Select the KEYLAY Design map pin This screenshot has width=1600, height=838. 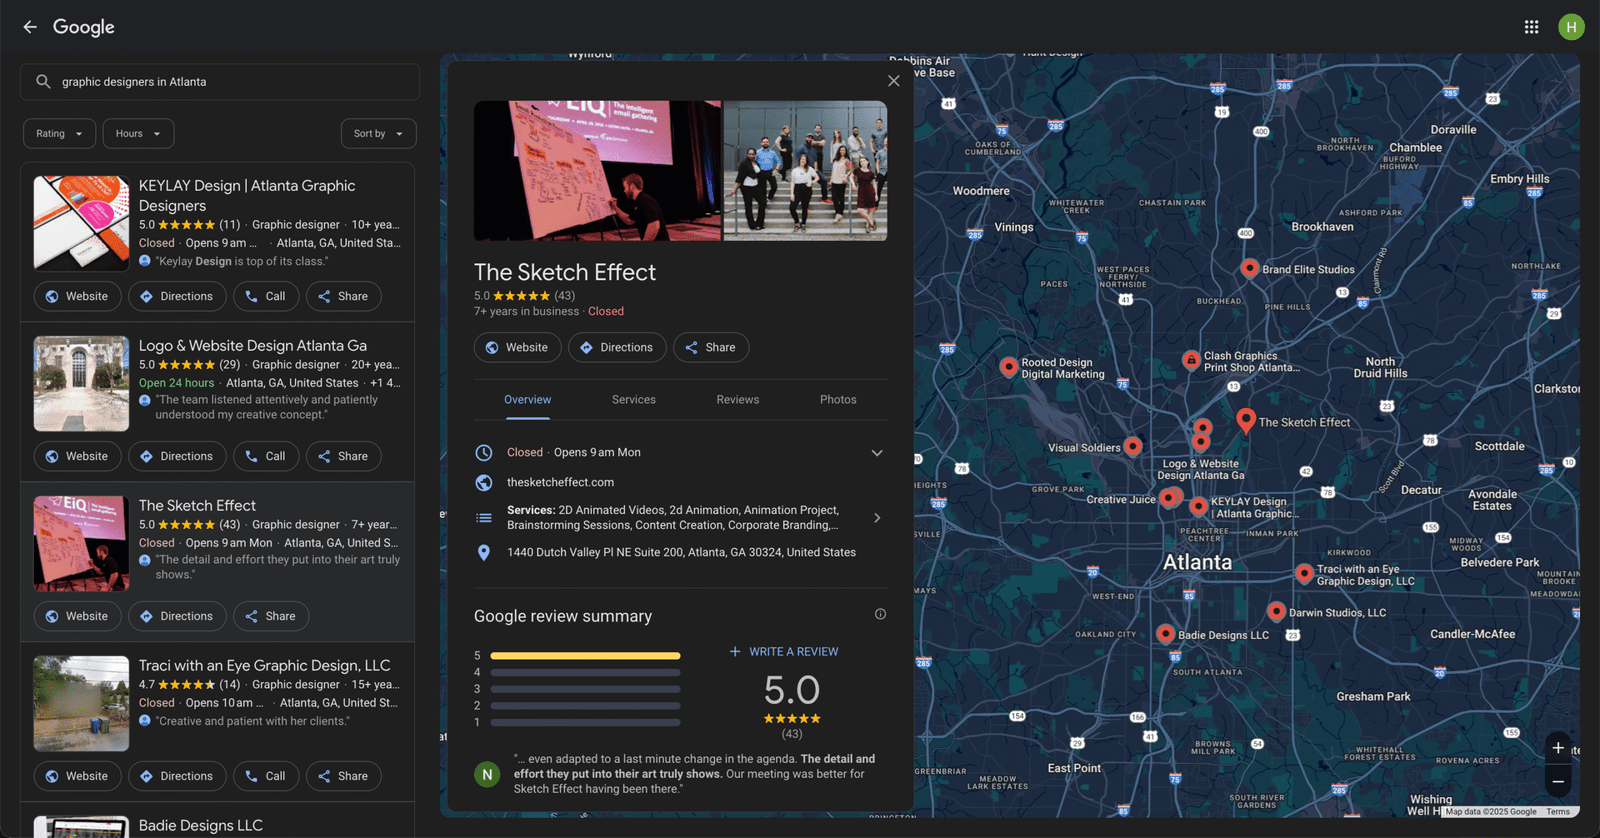pyautogui.click(x=1199, y=506)
